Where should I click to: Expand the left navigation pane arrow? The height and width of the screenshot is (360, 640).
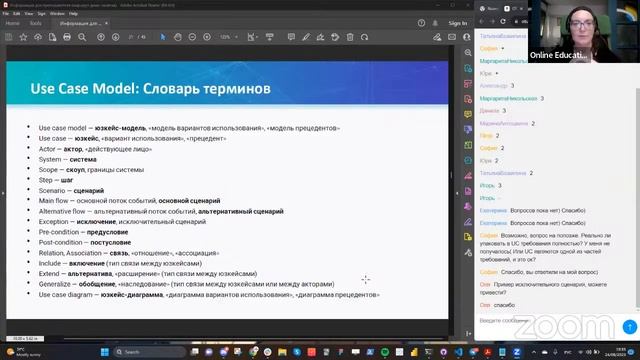(x=3, y=193)
